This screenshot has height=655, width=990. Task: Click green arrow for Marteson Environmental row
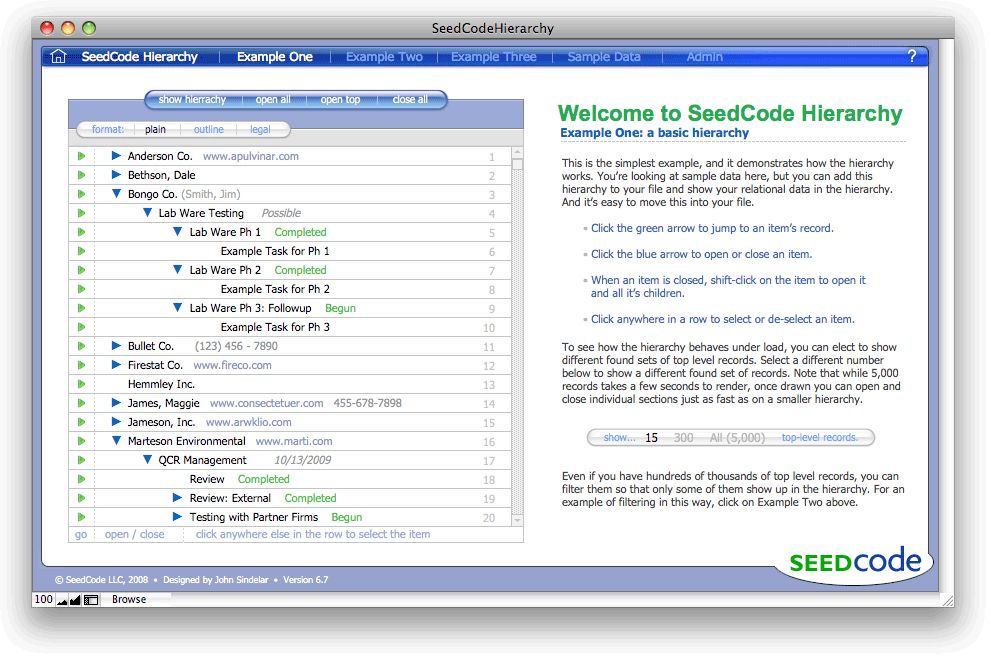(81, 440)
